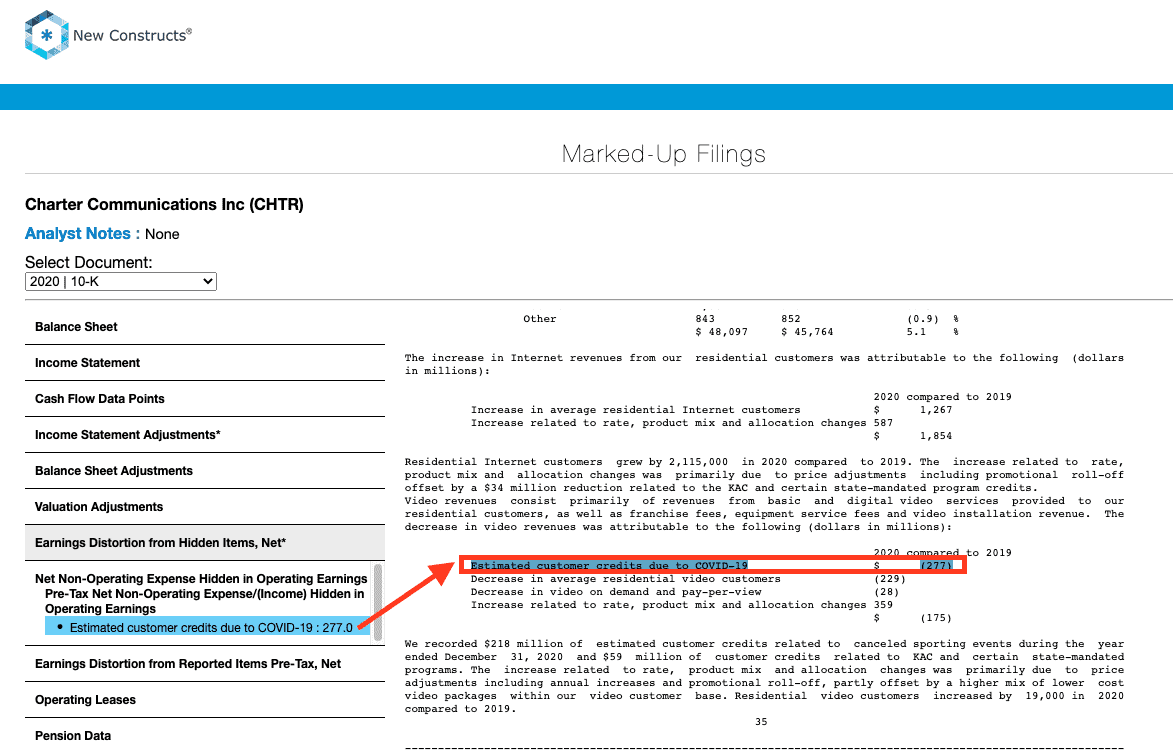
Task: Click Net Non-Operating Expense Hidden heading
Action: 200,579
